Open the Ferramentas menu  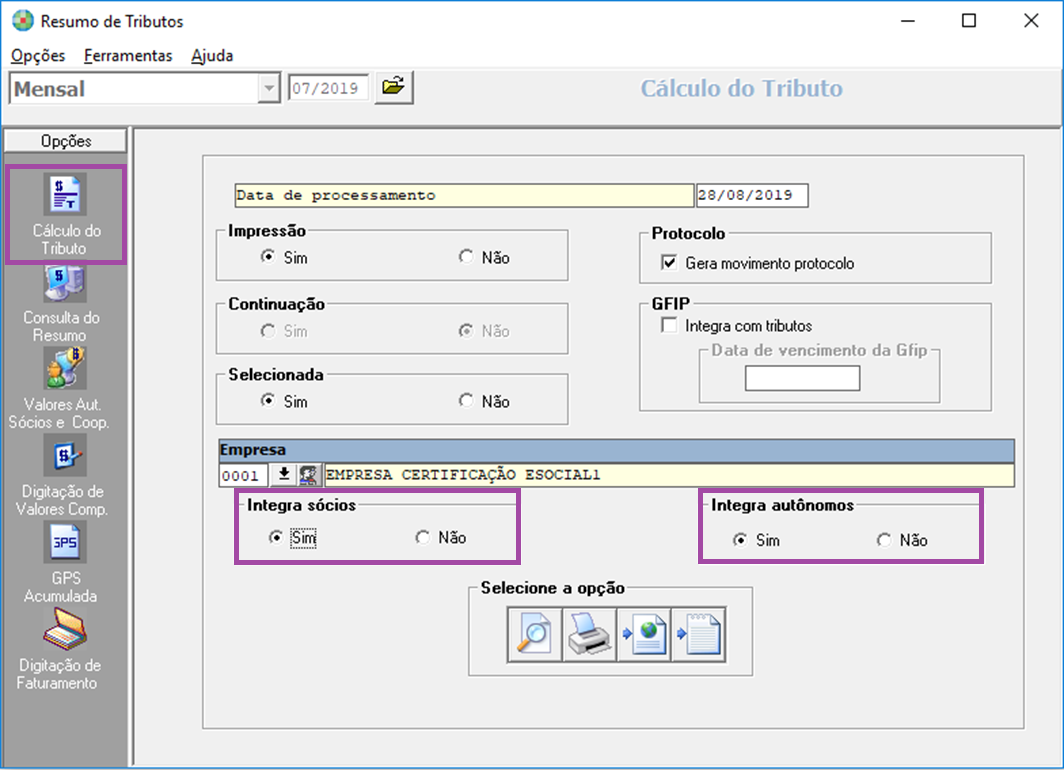pos(128,56)
